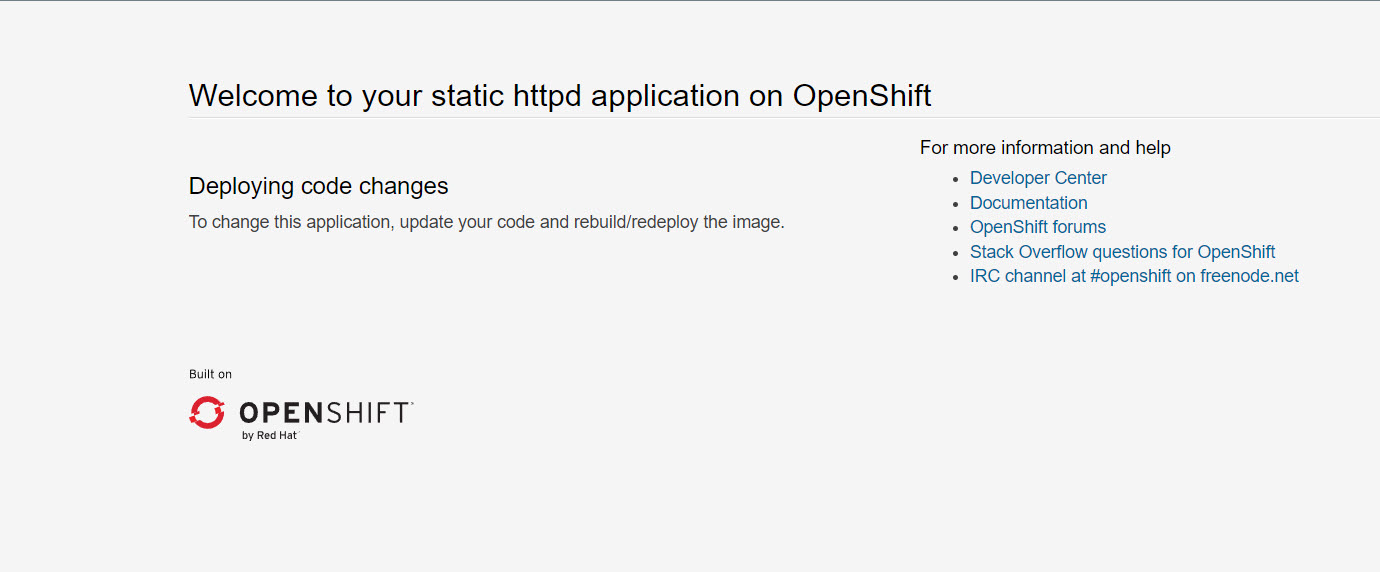Click the bullet before IRC channel
Screen dimensions: 1380x572
point(956,277)
